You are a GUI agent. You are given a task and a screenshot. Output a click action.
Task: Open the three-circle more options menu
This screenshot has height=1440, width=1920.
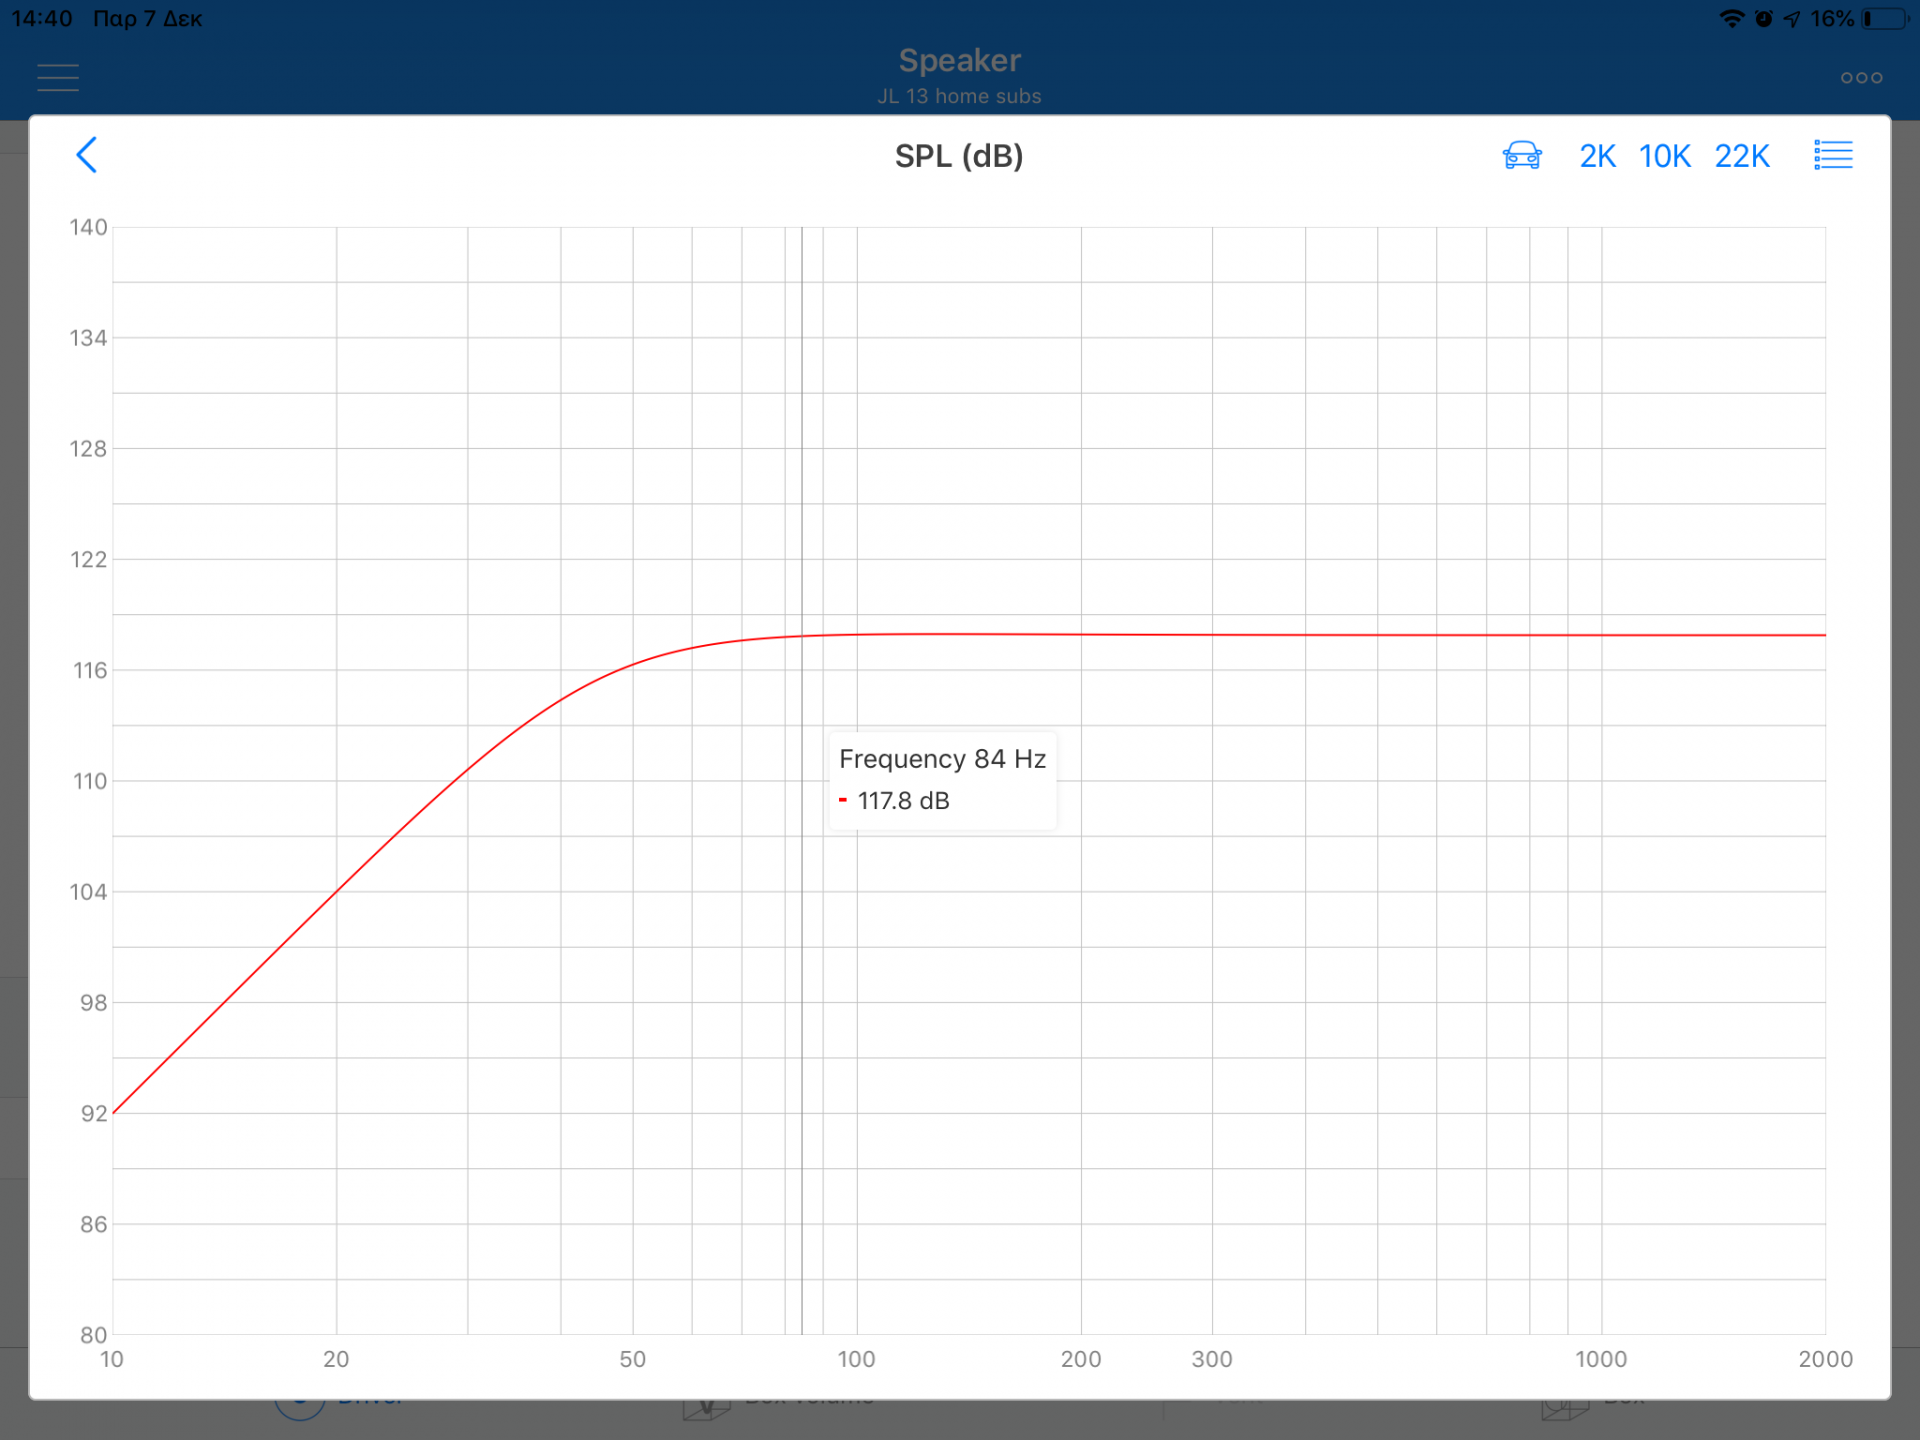click(1861, 77)
